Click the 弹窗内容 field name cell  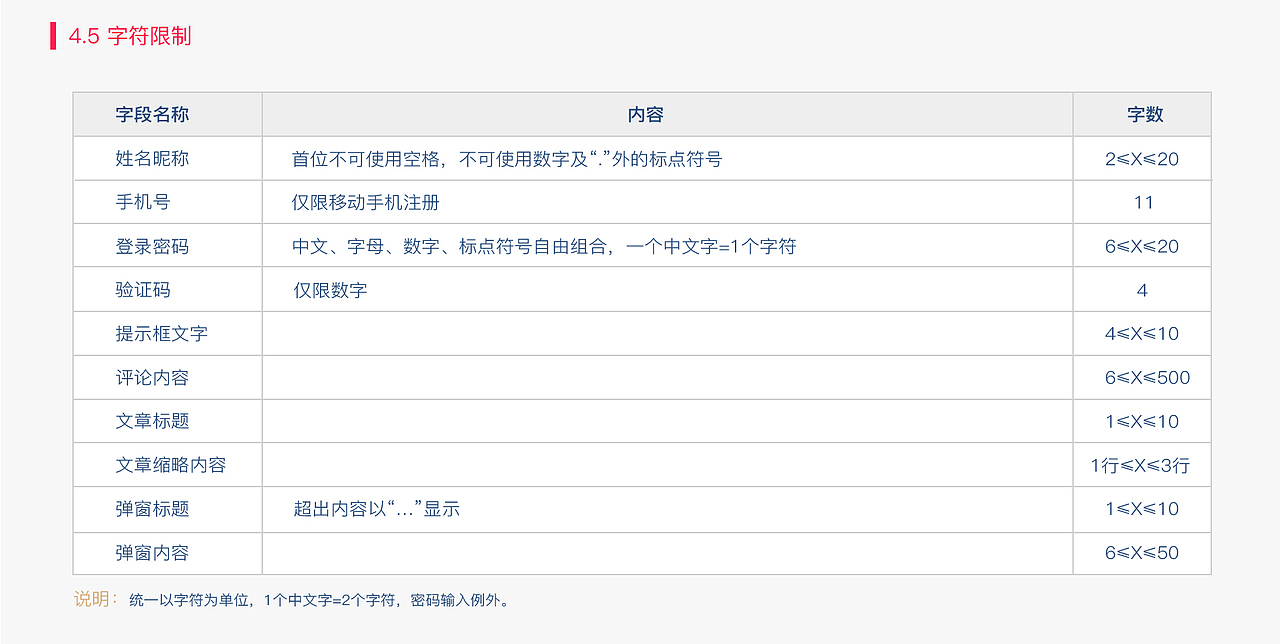pyautogui.click(x=152, y=553)
